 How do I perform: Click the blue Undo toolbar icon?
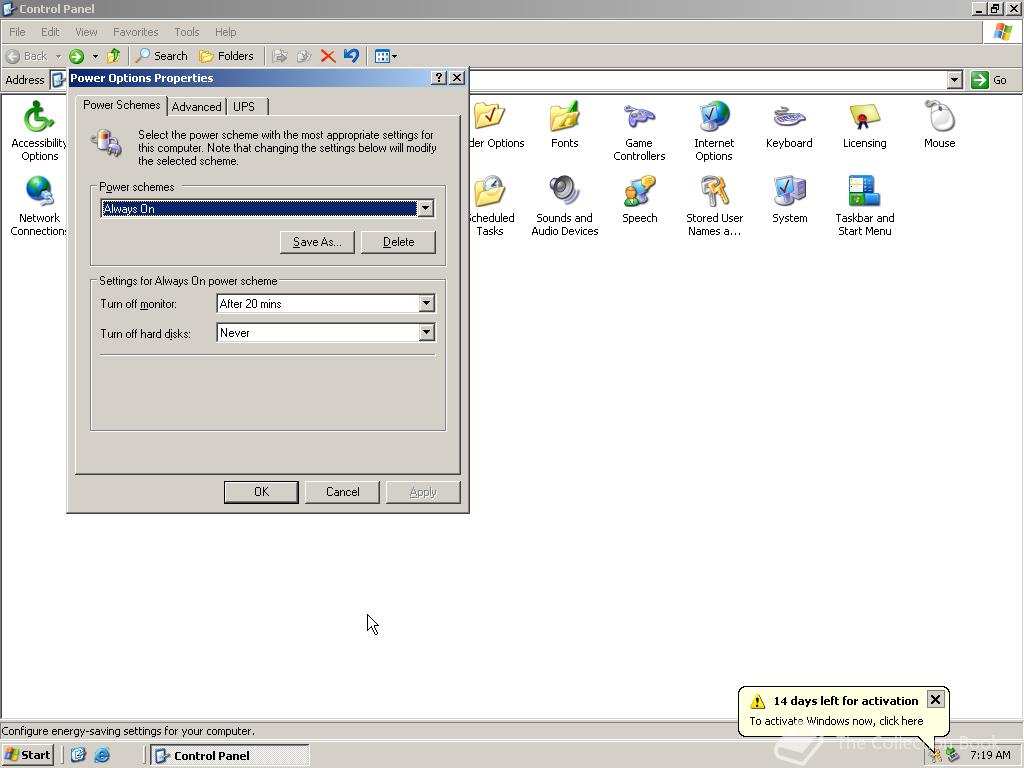[x=351, y=56]
